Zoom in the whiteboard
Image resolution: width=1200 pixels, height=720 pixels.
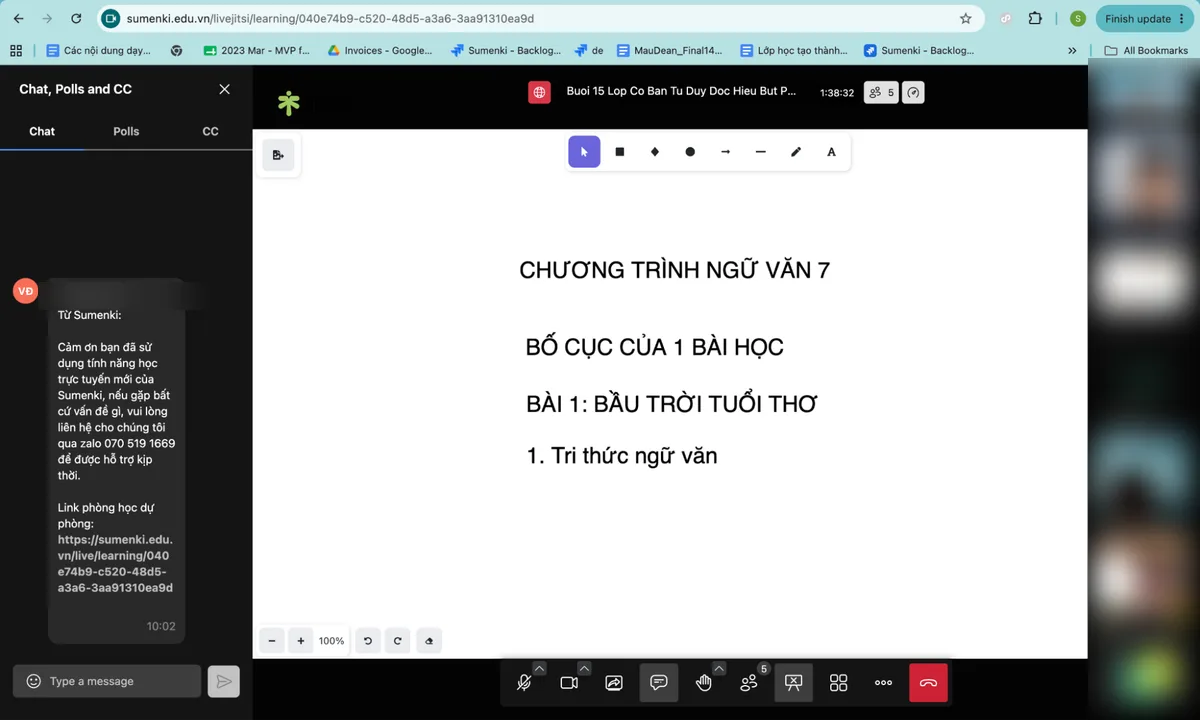click(301, 641)
